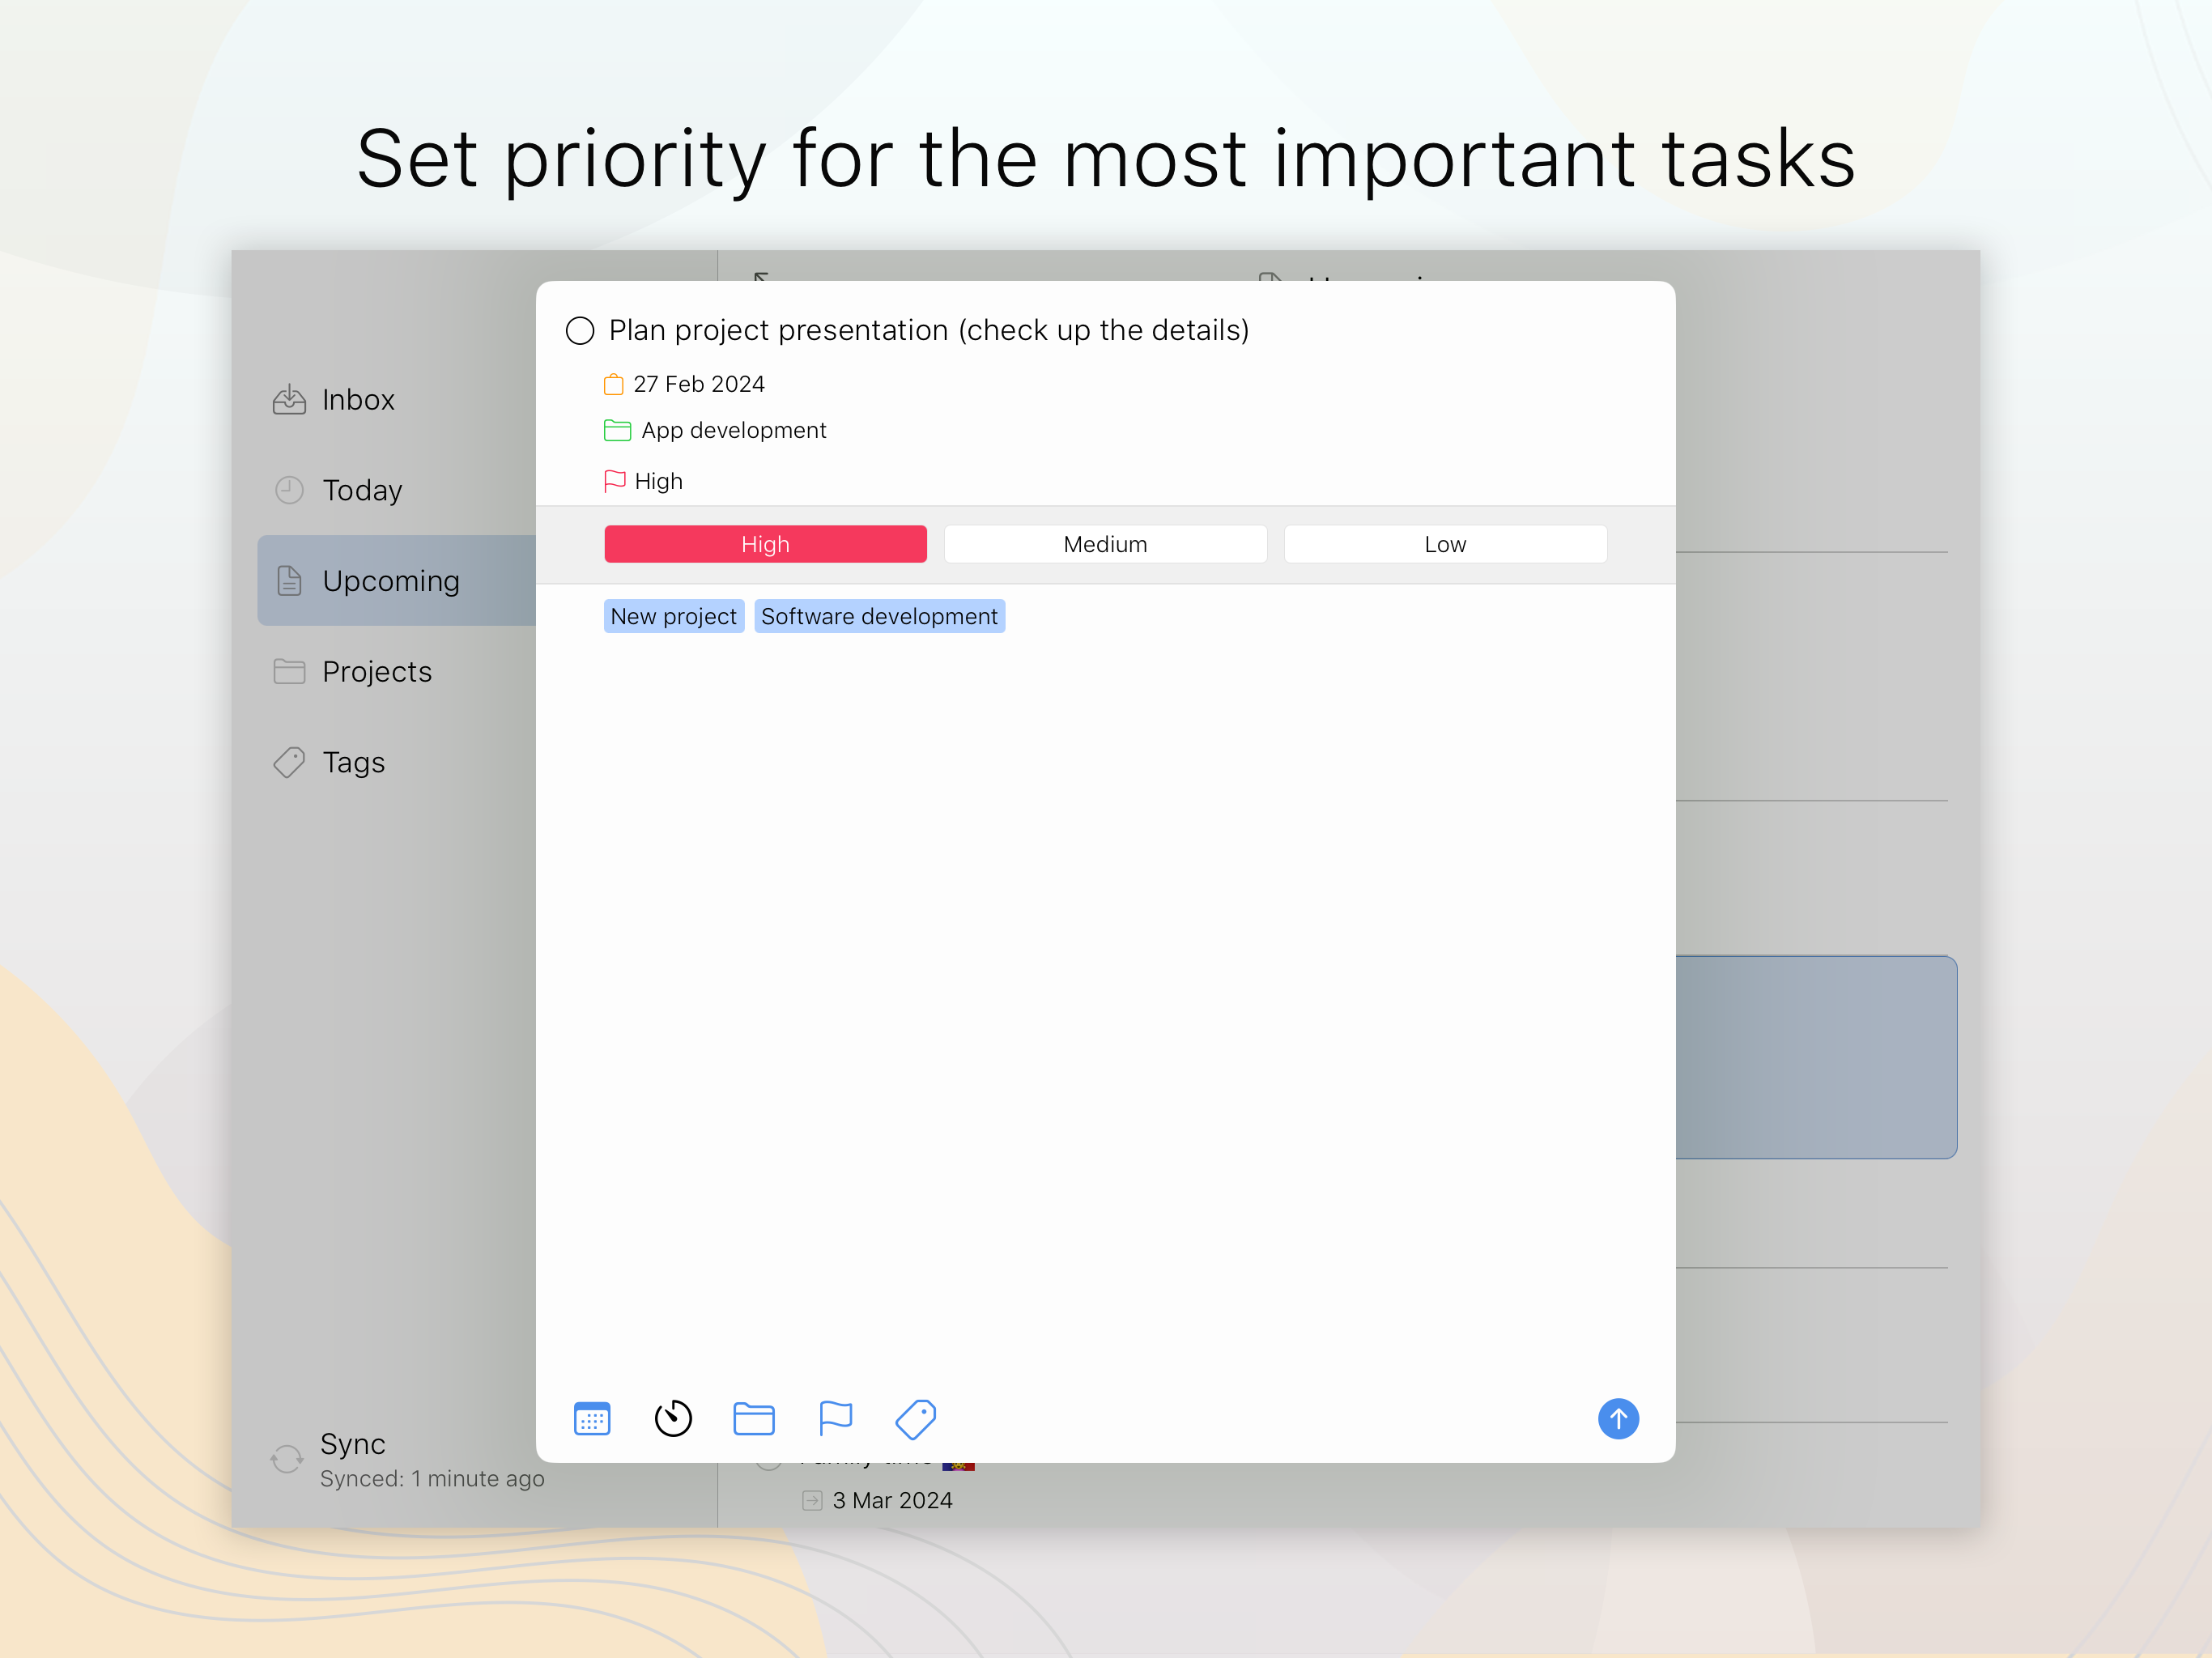The image size is (2212, 1658).
Task: Click the 27 Feb 2024 due date
Action: (x=699, y=384)
